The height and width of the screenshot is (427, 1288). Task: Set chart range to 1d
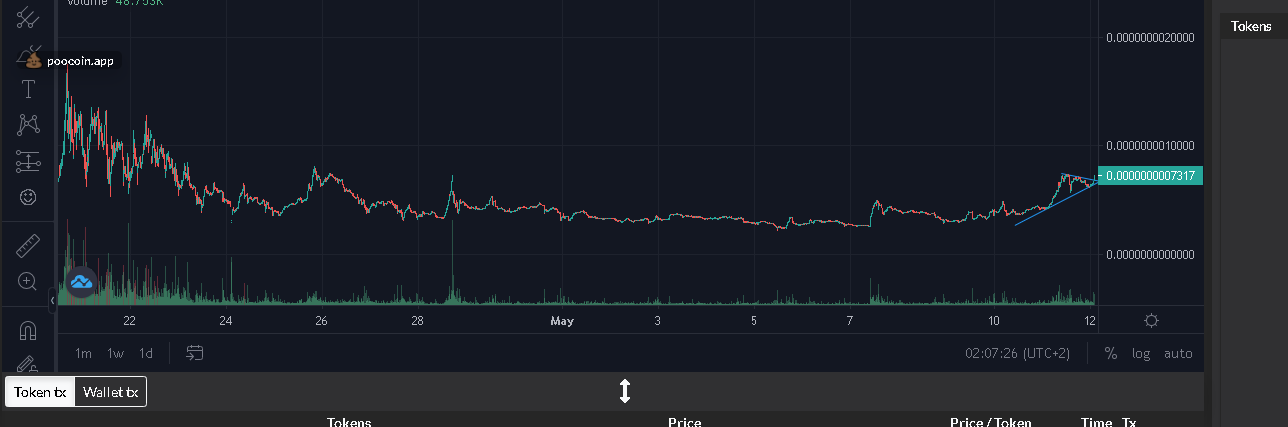coord(146,353)
